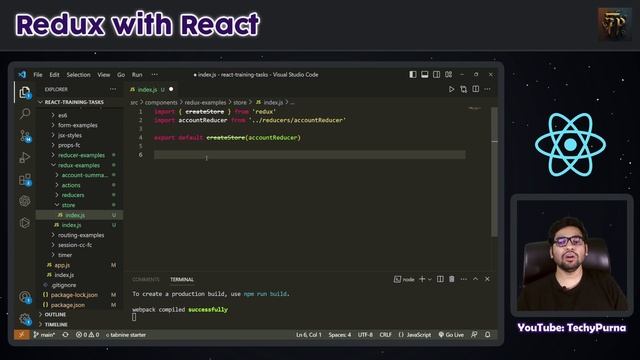Viewport: 640px width, 360px height.
Task: Open the File menu
Action: (x=38, y=75)
